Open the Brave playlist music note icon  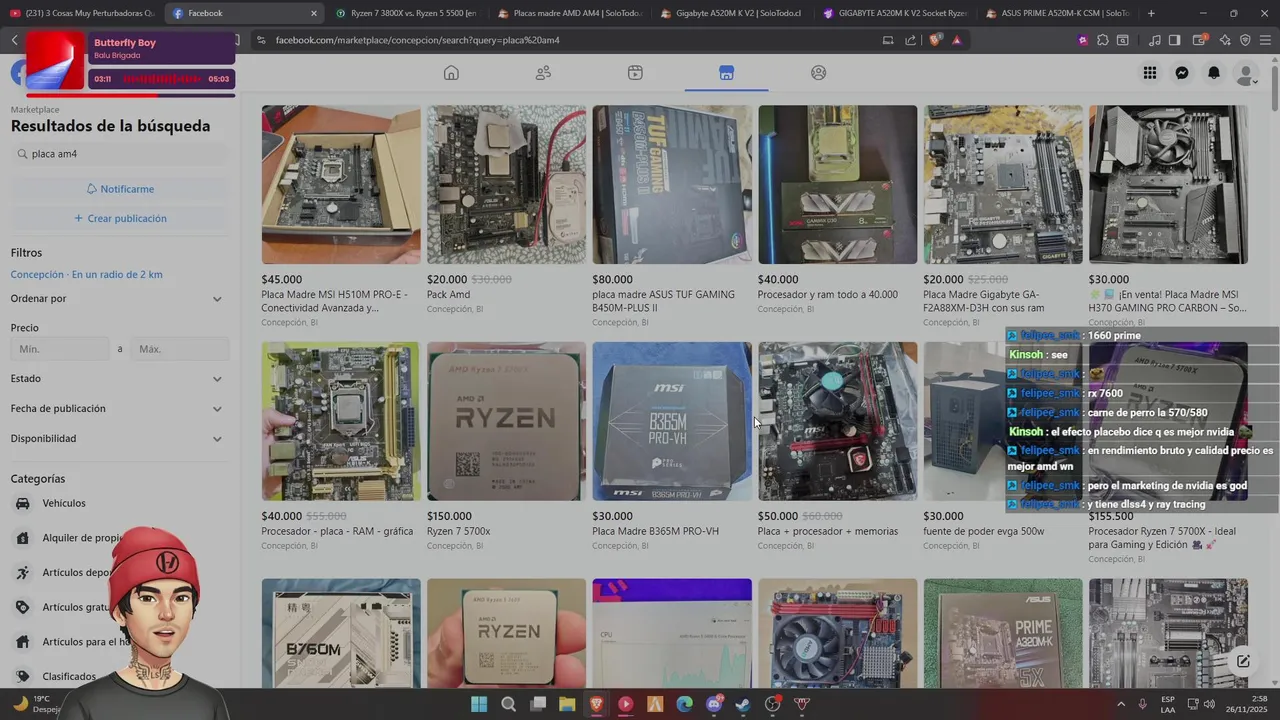click(1155, 40)
